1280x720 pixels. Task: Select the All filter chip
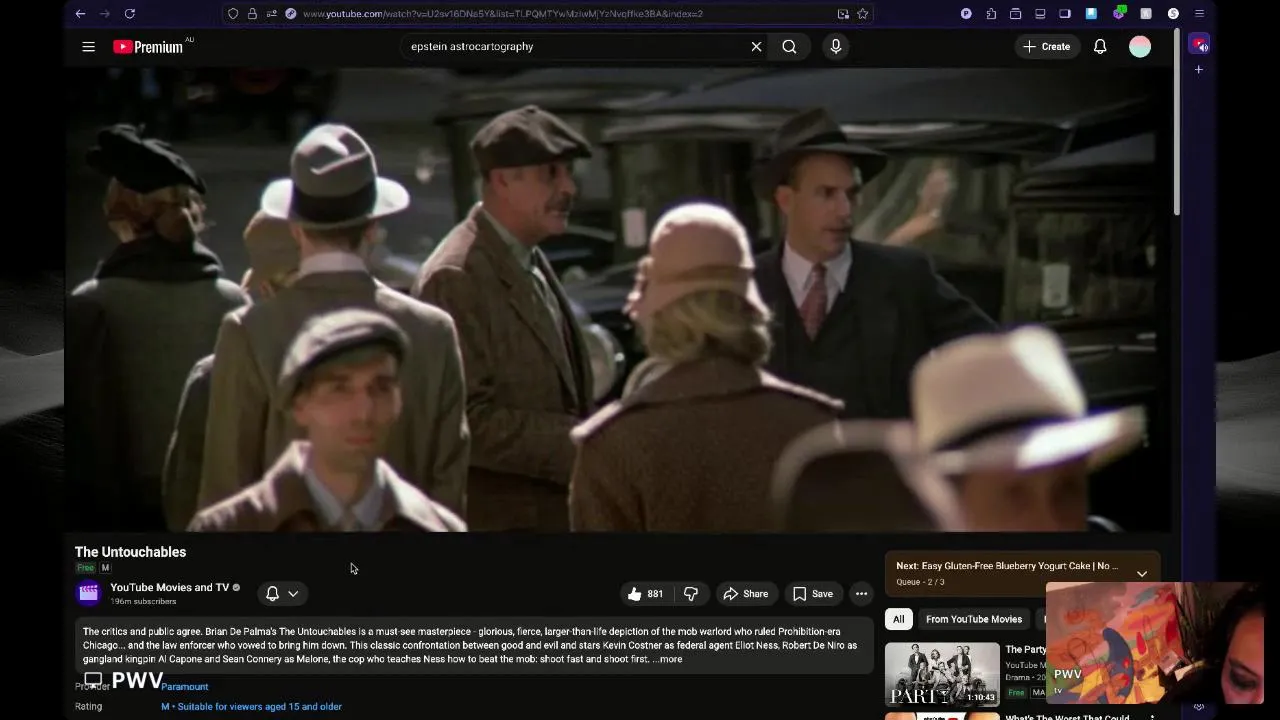tap(898, 619)
